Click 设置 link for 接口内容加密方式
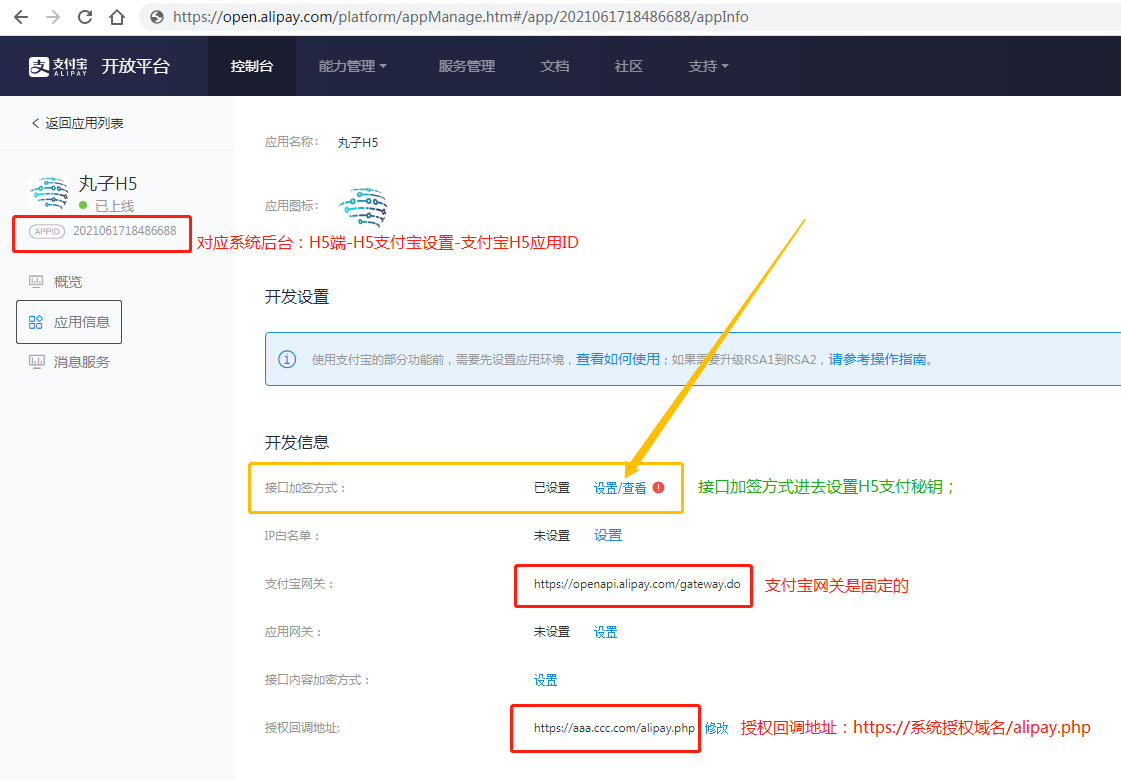This screenshot has height=780, width=1121. tap(545, 680)
